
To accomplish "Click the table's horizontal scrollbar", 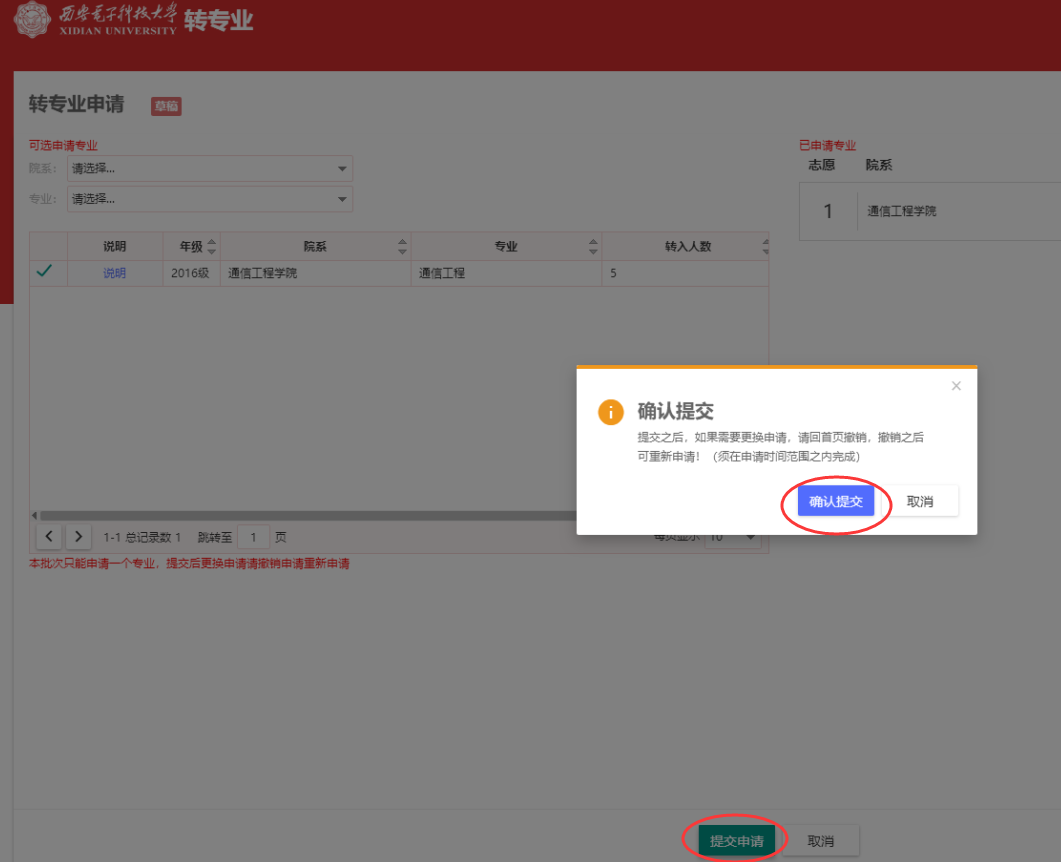I will click(300, 516).
